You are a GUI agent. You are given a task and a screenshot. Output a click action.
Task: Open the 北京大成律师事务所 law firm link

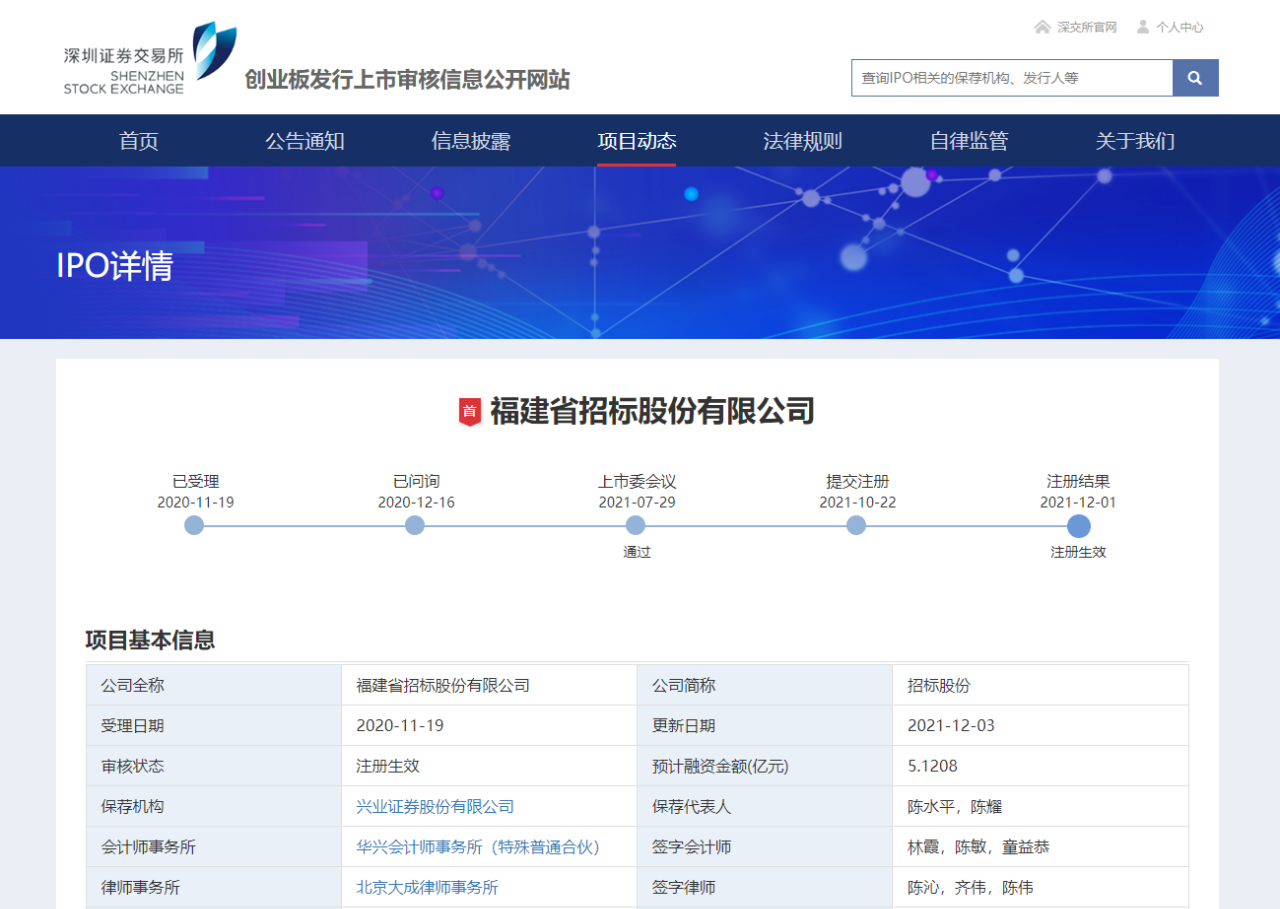pyautogui.click(x=427, y=887)
